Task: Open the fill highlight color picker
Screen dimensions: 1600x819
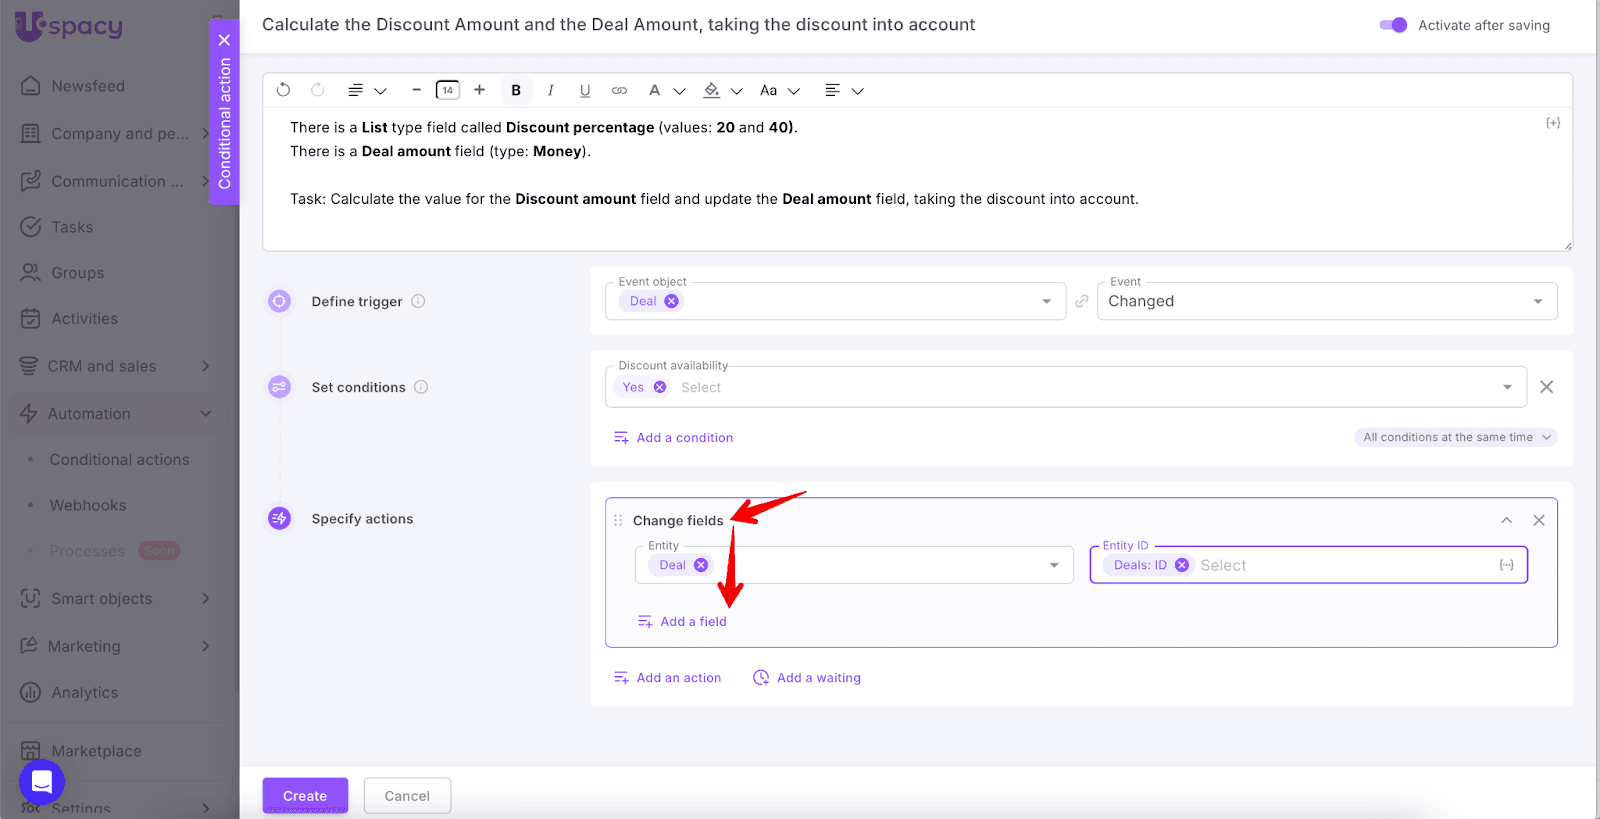Action: click(712, 90)
